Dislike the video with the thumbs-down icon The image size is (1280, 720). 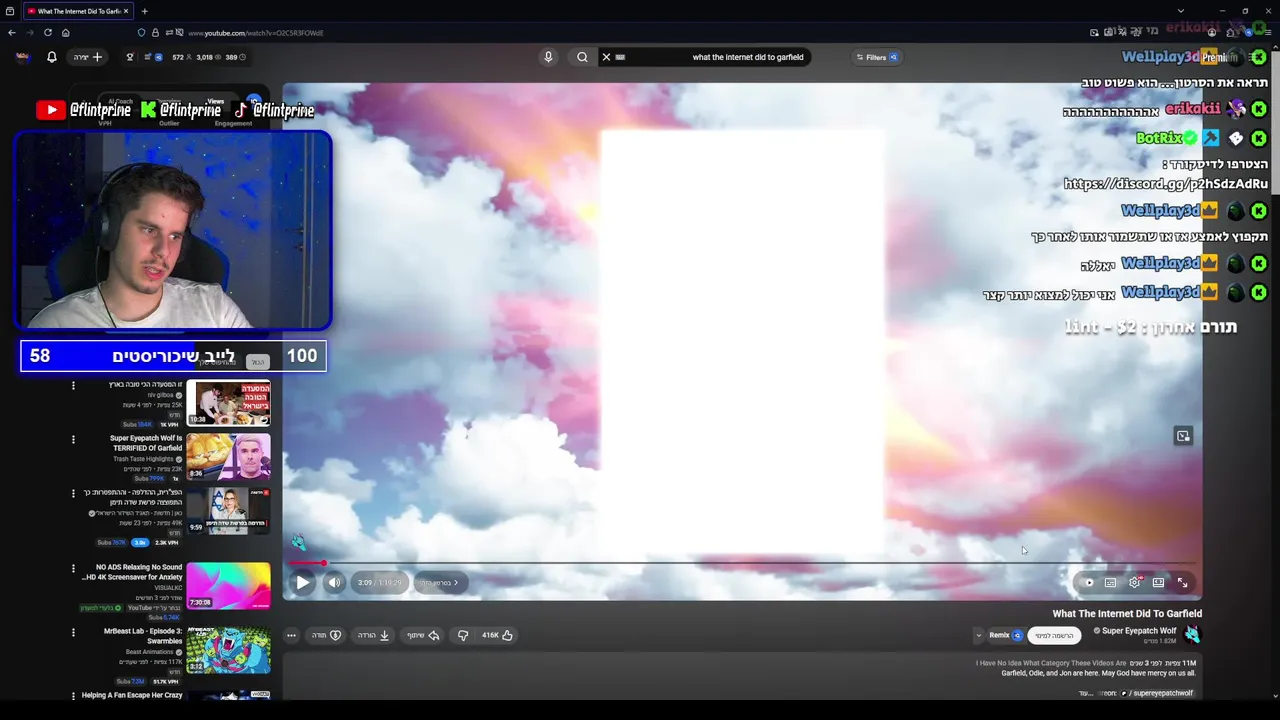(x=463, y=635)
